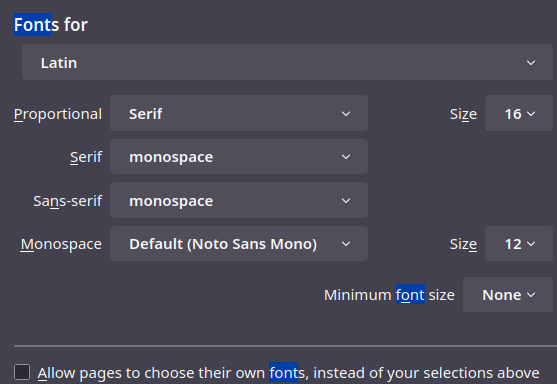557x384 pixels.
Task: Change proportional font size 16
Action: [519, 114]
